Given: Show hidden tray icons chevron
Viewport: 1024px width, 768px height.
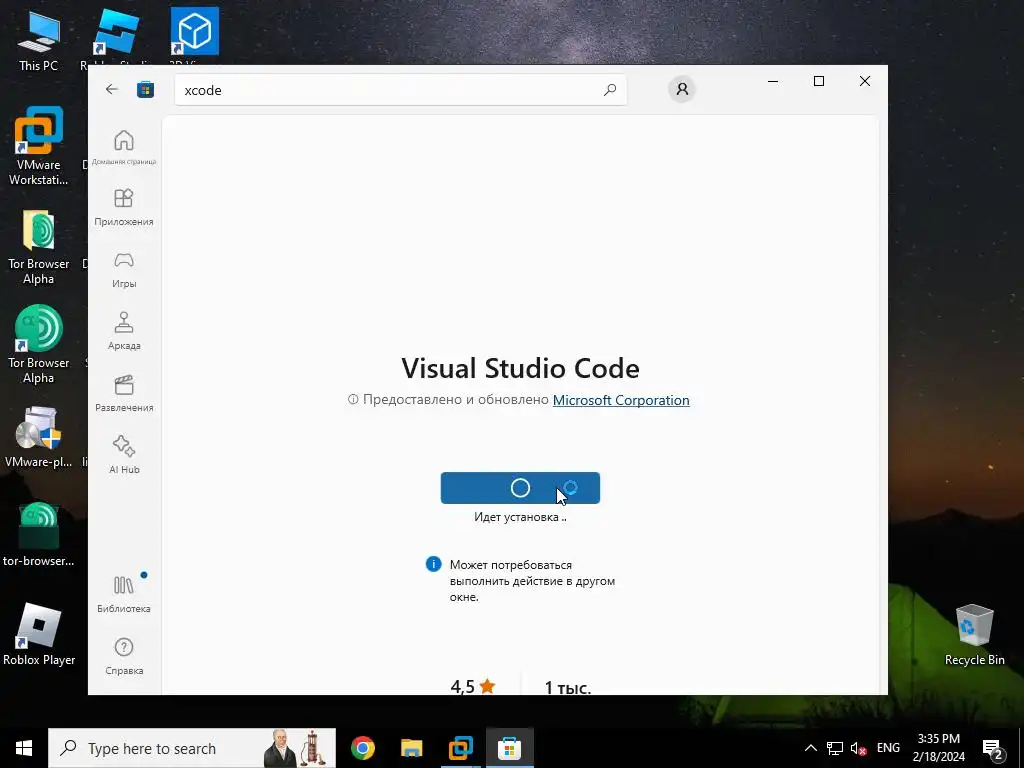Looking at the screenshot, I should click(810, 748).
